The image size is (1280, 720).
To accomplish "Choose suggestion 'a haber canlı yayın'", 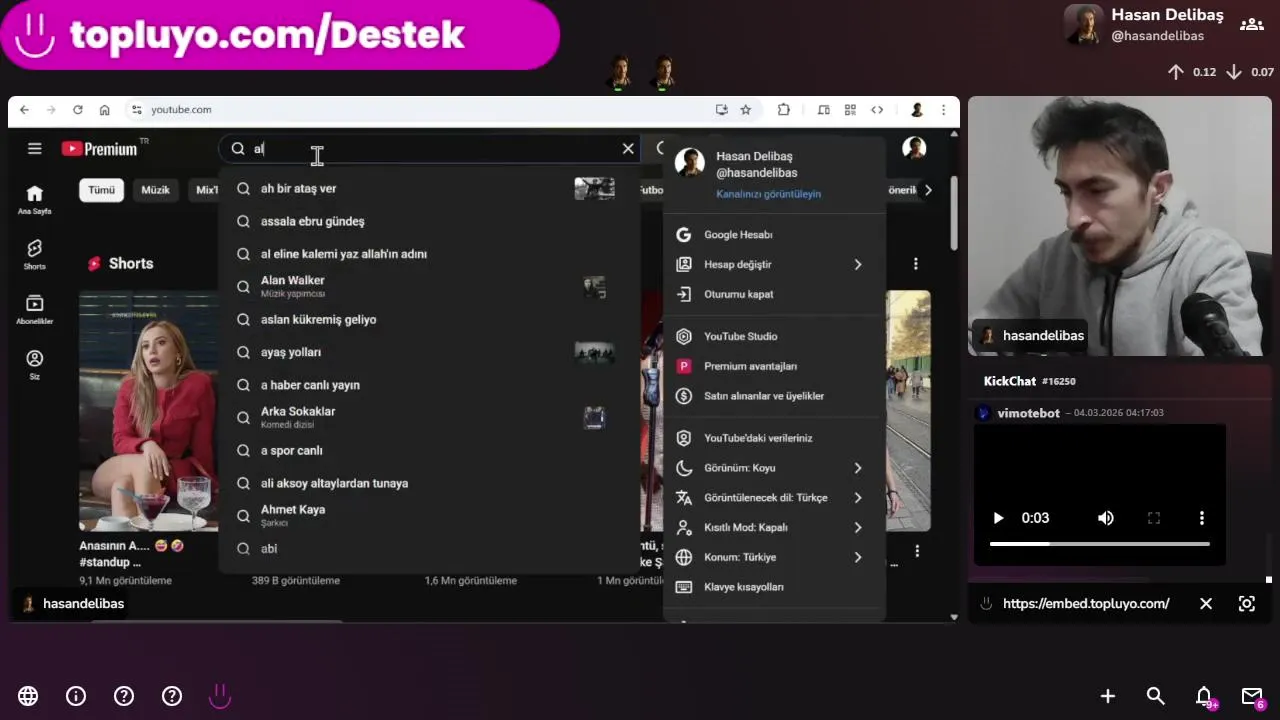I will pyautogui.click(x=429, y=385).
